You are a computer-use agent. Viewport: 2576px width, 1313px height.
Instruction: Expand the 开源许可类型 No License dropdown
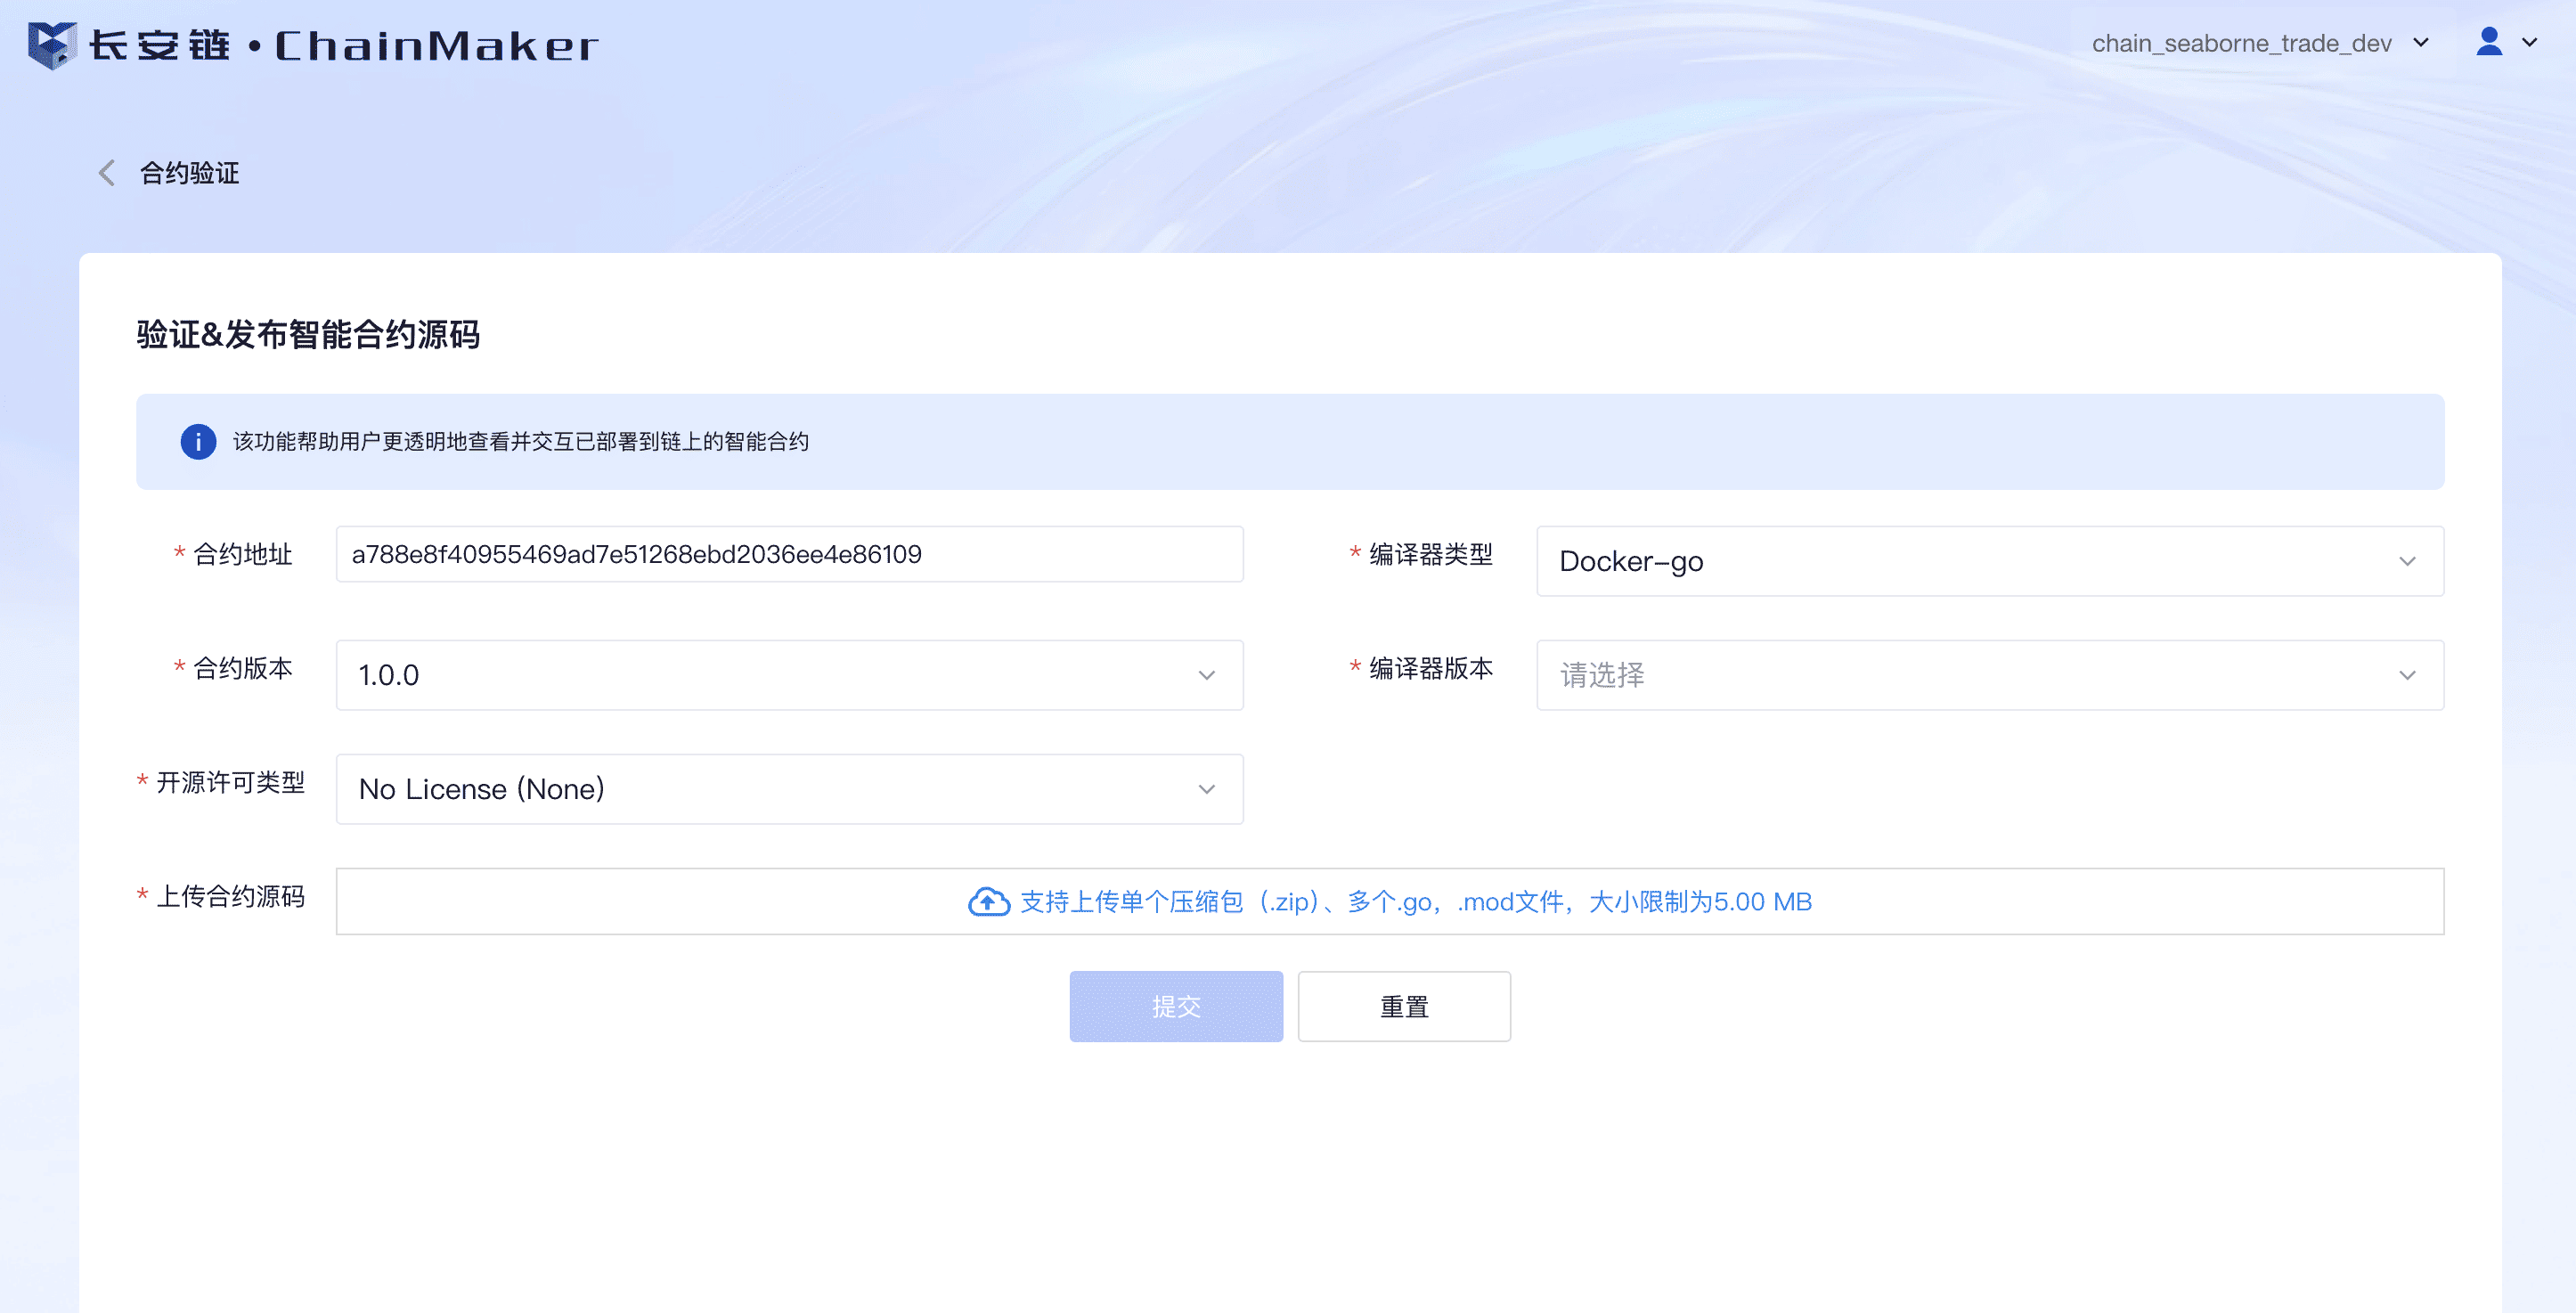789,789
